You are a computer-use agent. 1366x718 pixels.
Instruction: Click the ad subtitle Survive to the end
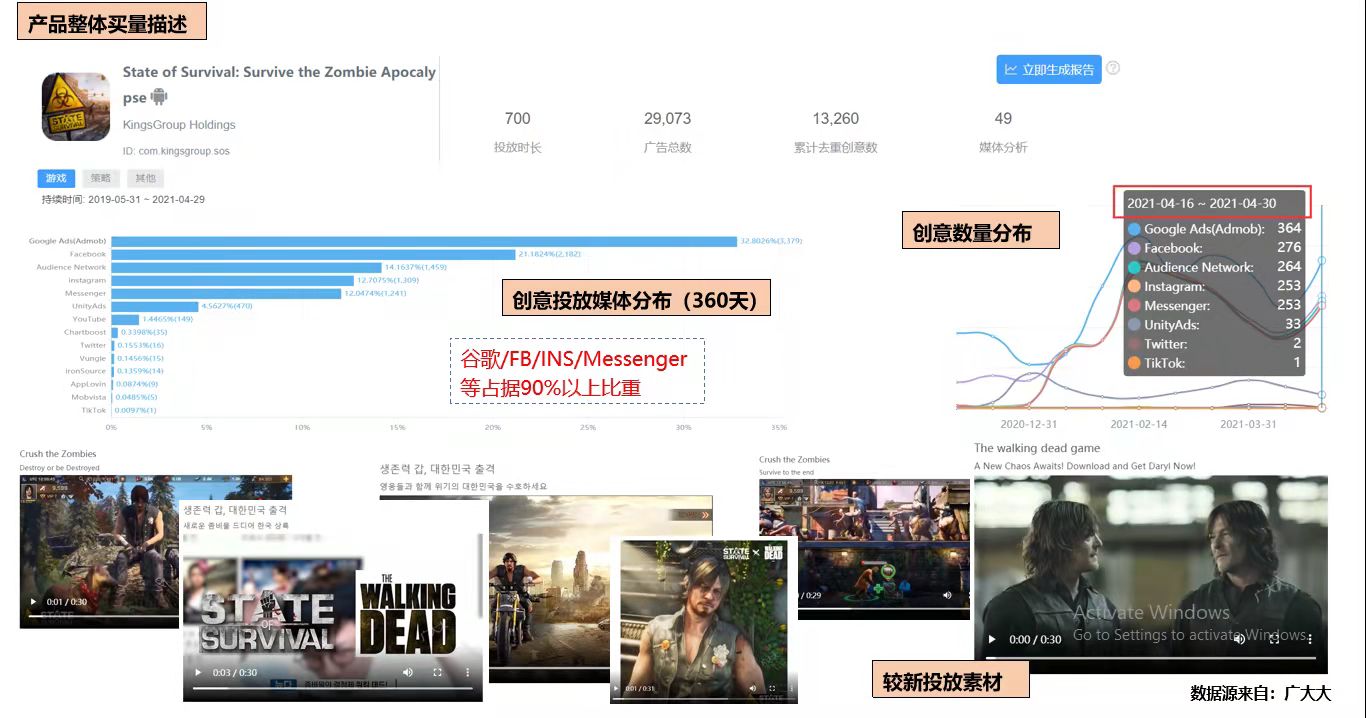787,472
